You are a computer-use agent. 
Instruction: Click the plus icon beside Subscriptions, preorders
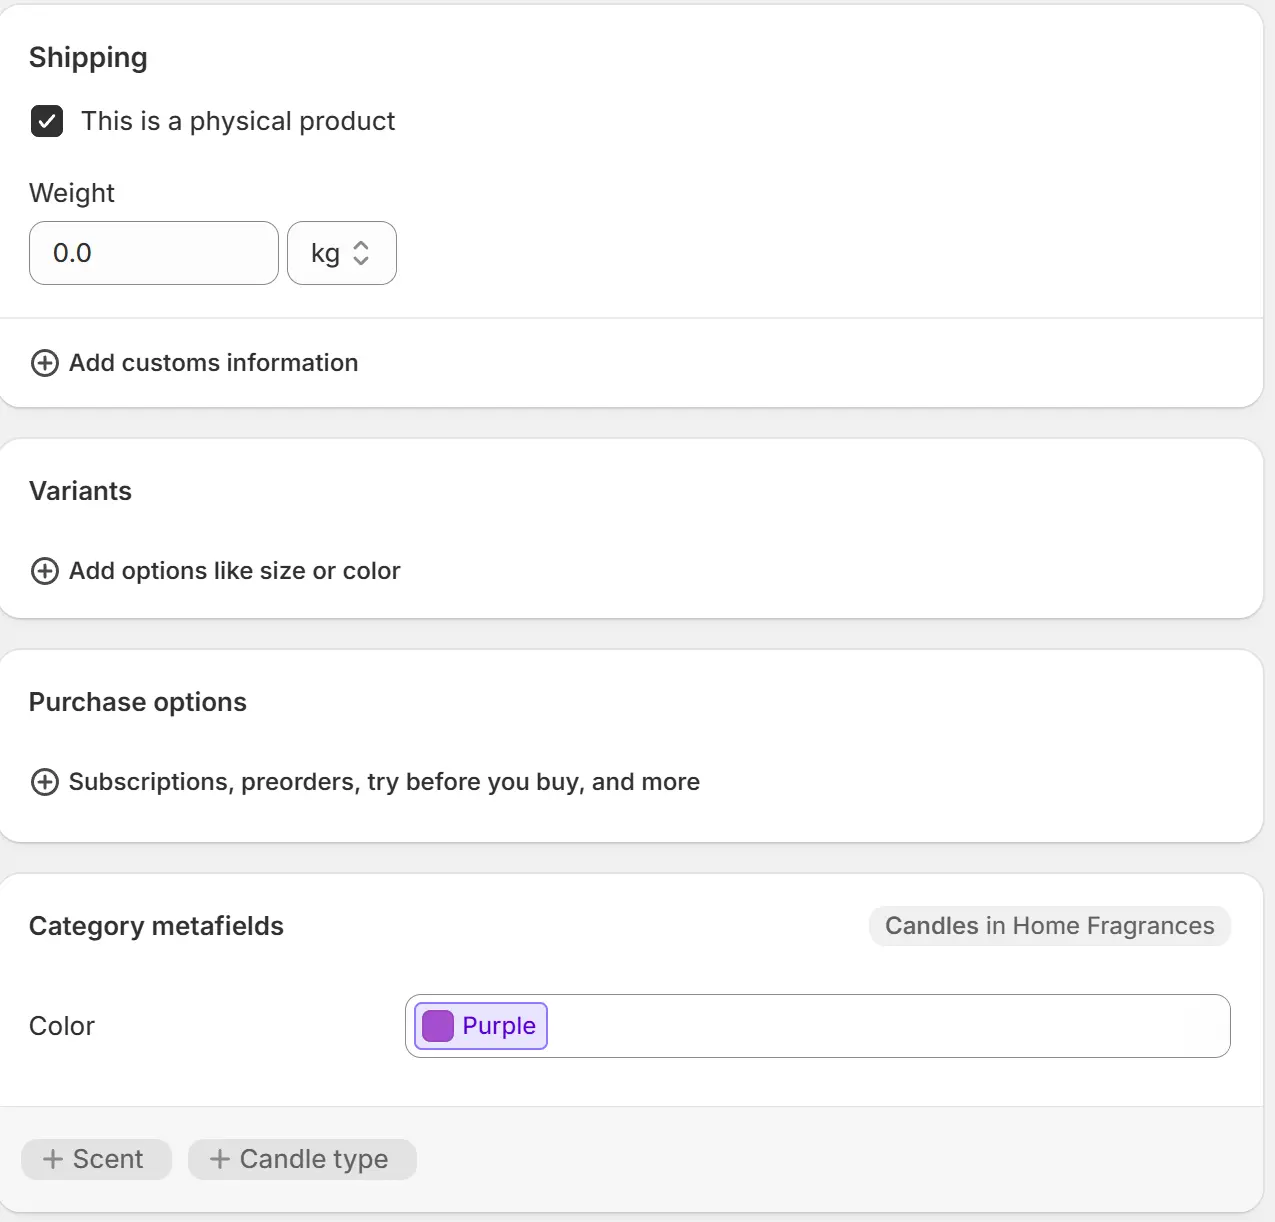tap(45, 782)
